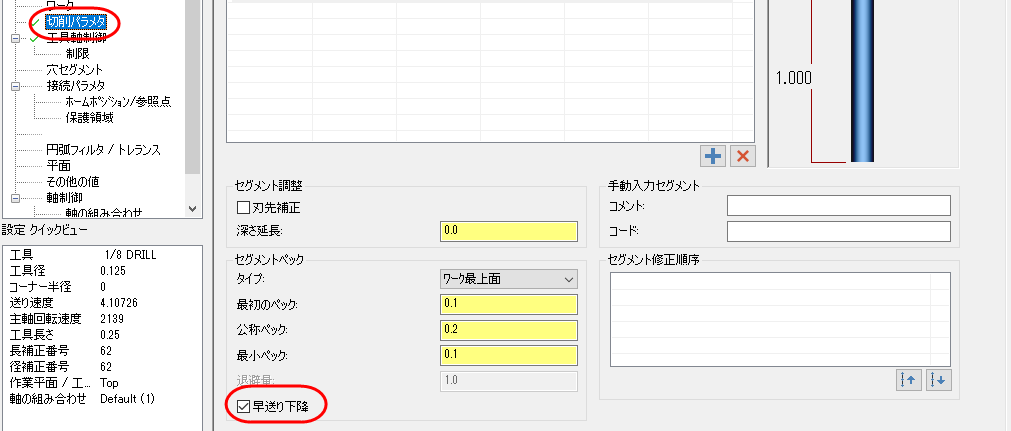Click the 長補正番号 value 62
The width and height of the screenshot is (1011, 431).
[x=106, y=351]
